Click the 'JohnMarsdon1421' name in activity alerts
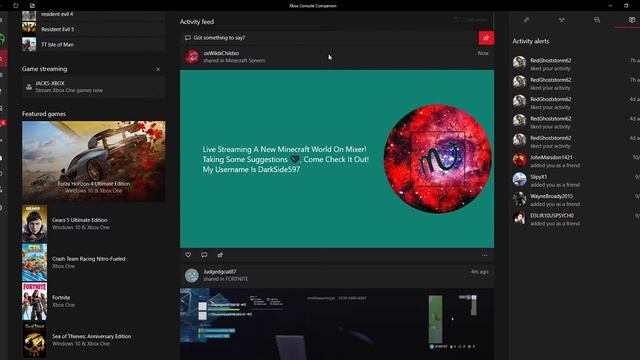The width and height of the screenshot is (640, 360). tap(551, 158)
